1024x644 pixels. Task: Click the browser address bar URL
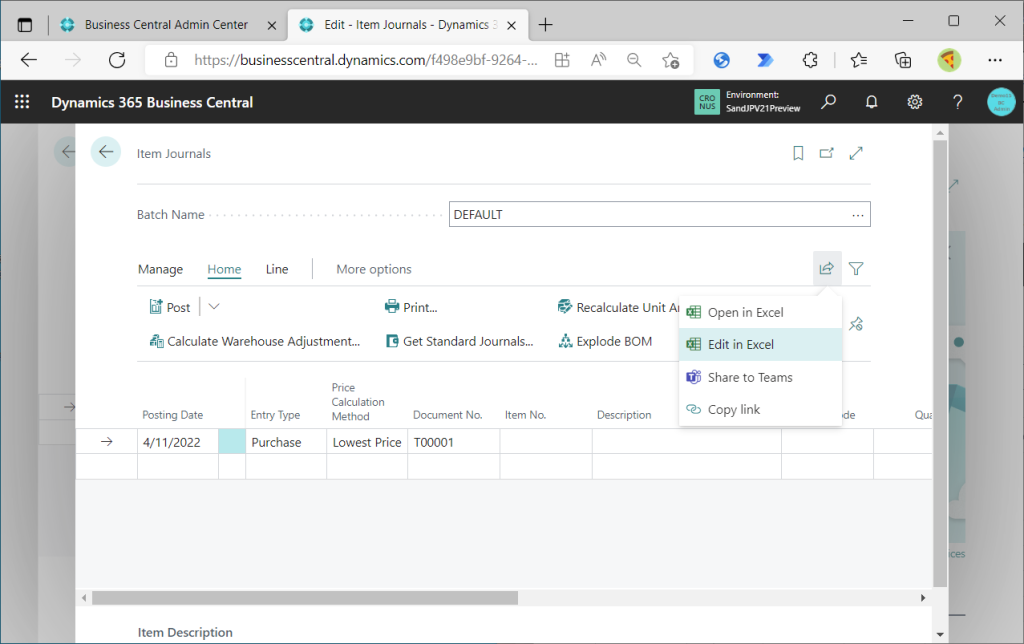[x=366, y=60]
